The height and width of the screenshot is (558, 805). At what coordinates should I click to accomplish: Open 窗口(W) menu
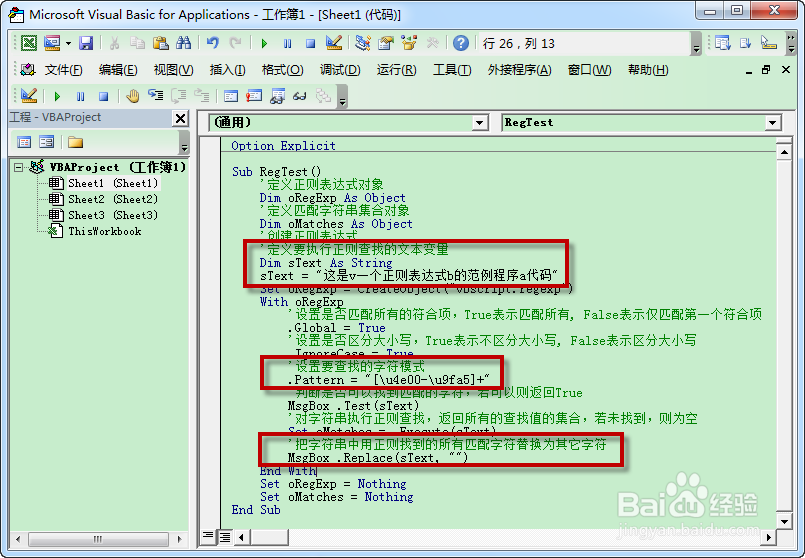click(x=589, y=70)
